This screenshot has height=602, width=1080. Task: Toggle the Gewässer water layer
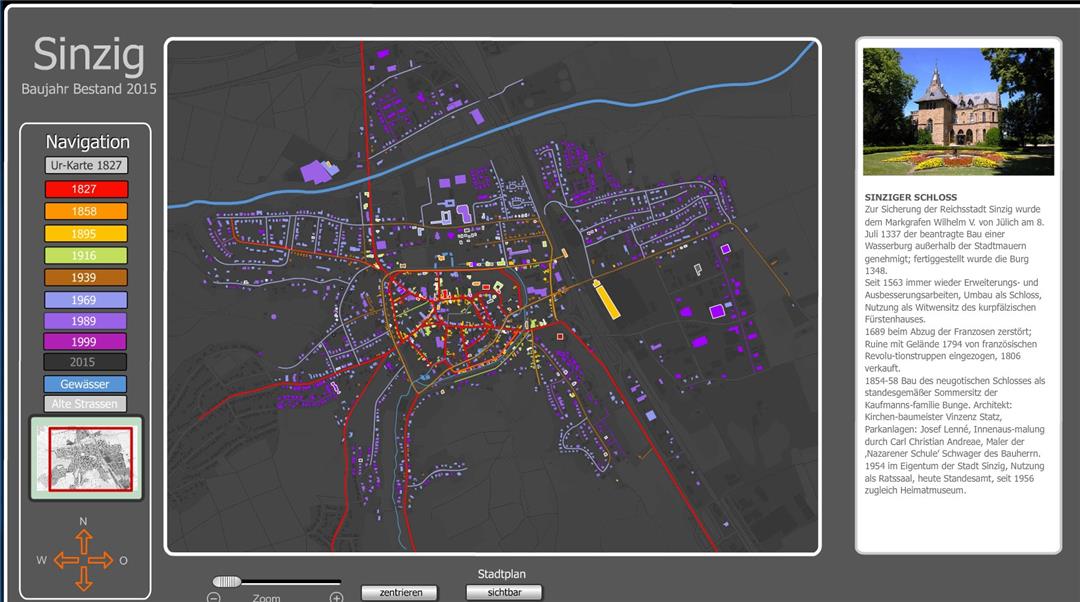[85, 384]
